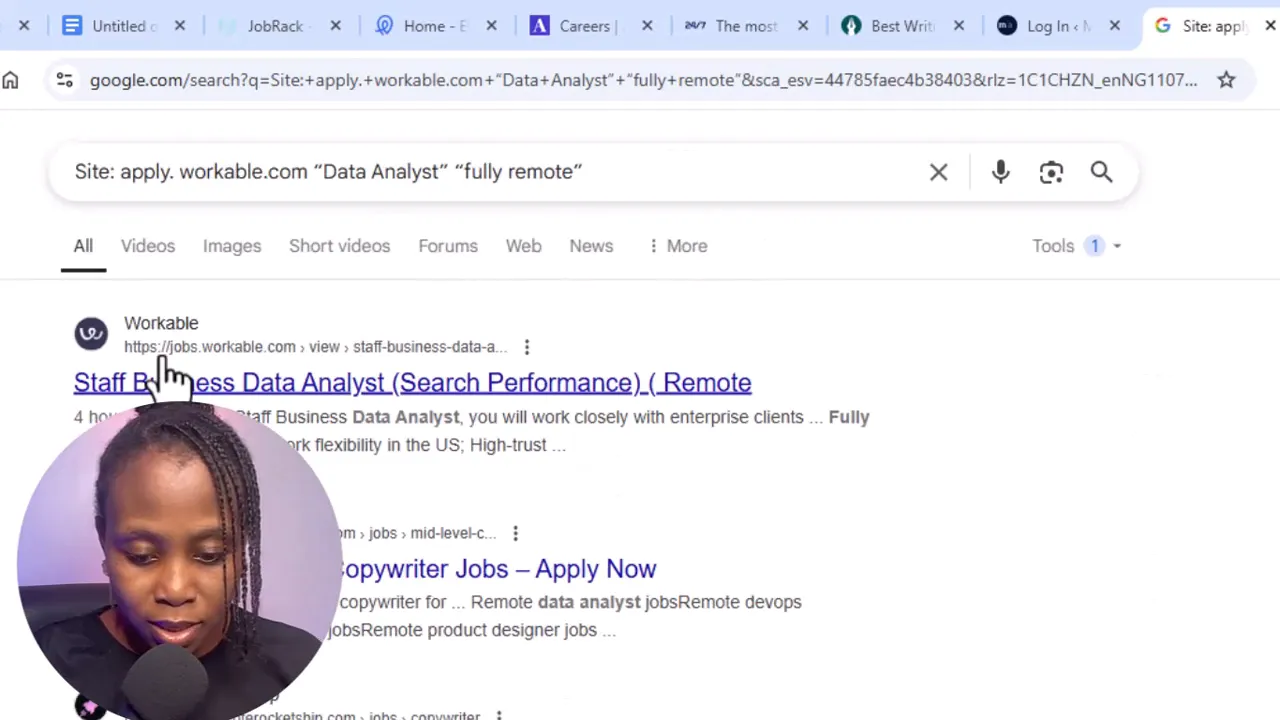Click the magnifying glass search button
This screenshot has width=1280, height=720.
pos(1101,172)
